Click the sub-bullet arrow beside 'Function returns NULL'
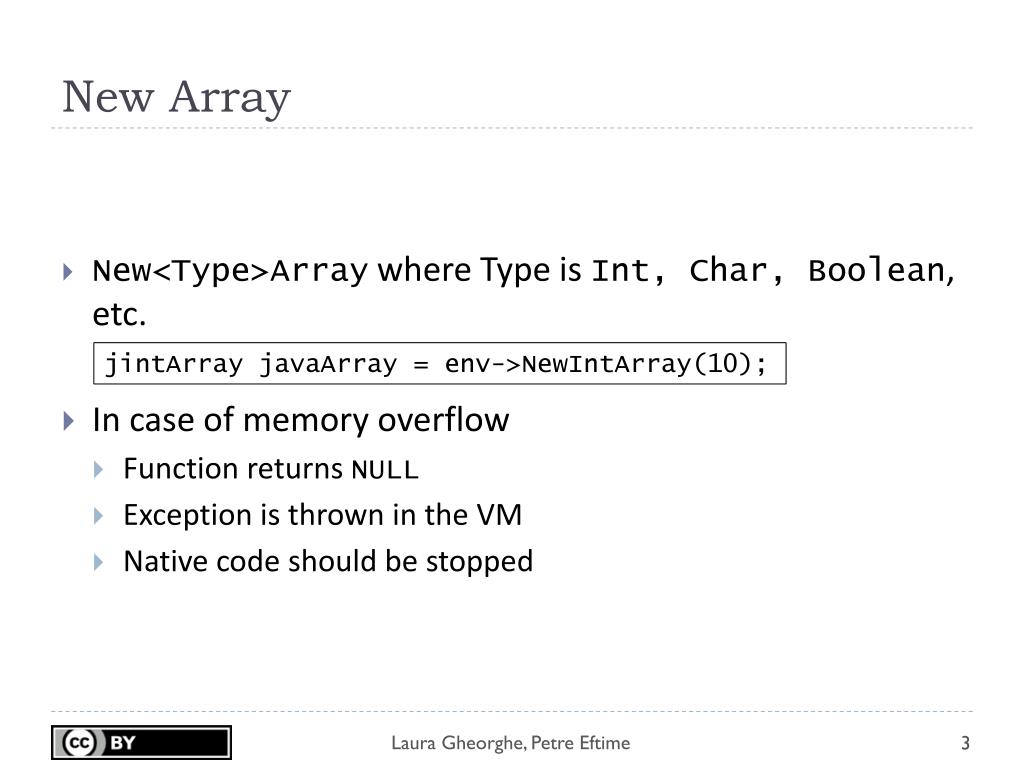 point(99,470)
